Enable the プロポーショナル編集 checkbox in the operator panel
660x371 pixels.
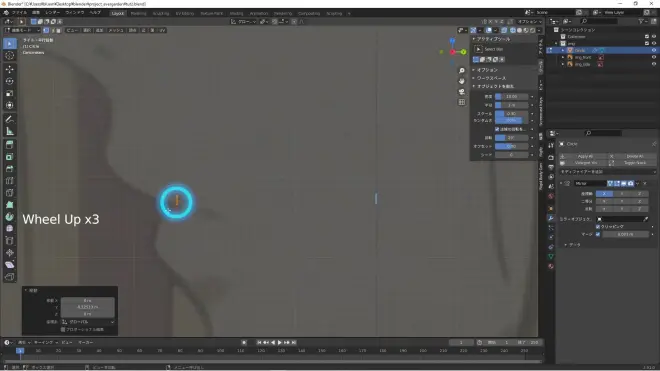pyautogui.click(x=63, y=329)
